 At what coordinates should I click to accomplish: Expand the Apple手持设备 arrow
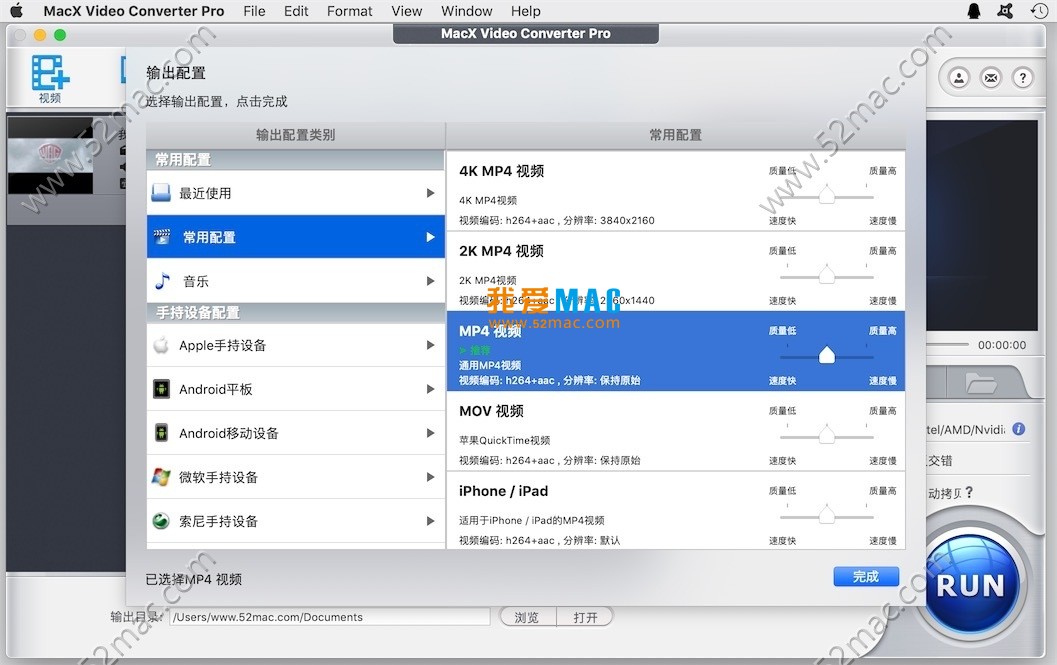point(430,345)
